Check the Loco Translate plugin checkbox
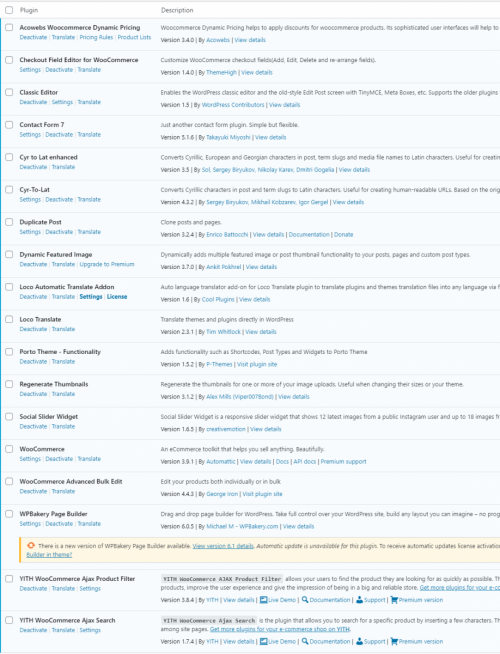 click(x=9, y=319)
